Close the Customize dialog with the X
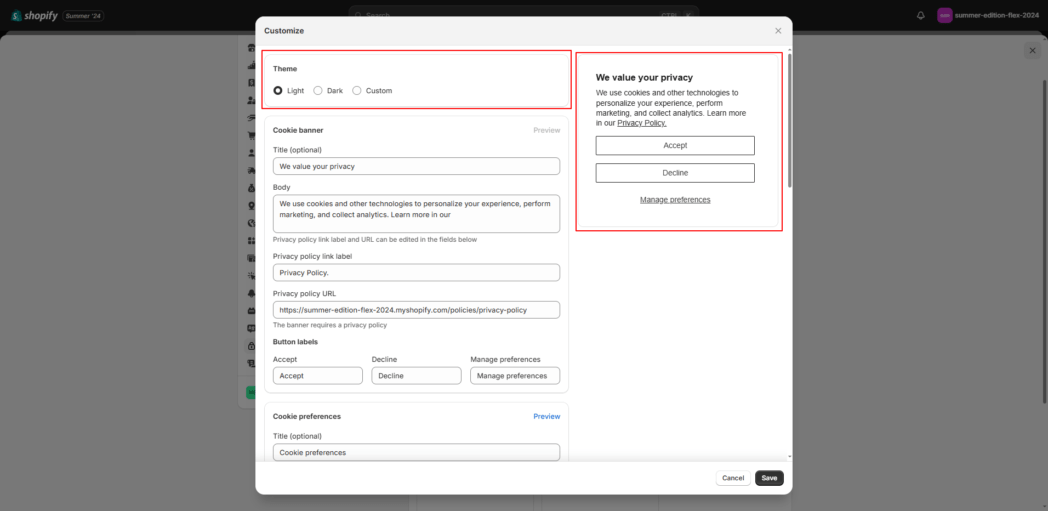Screen dimensions: 1048x511 (x=778, y=31)
